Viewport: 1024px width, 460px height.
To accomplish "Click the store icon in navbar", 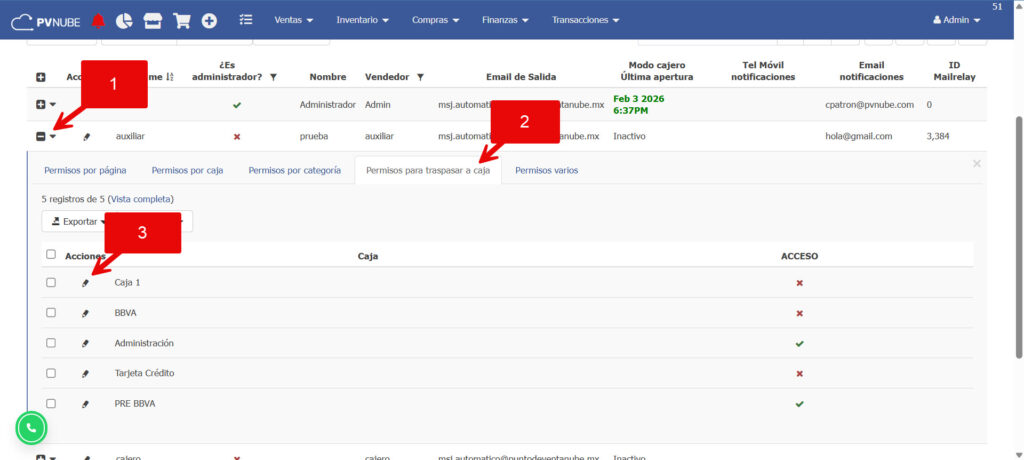I will [152, 20].
